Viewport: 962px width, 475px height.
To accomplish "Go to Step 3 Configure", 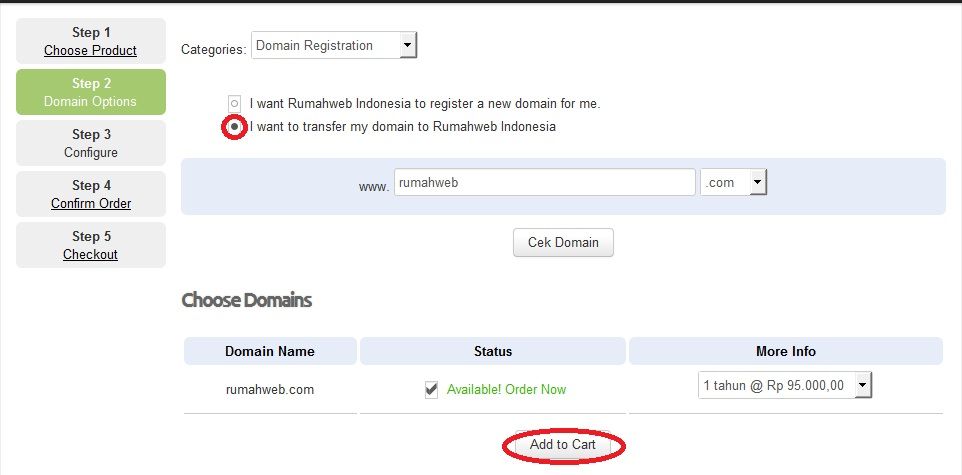I will (91, 143).
